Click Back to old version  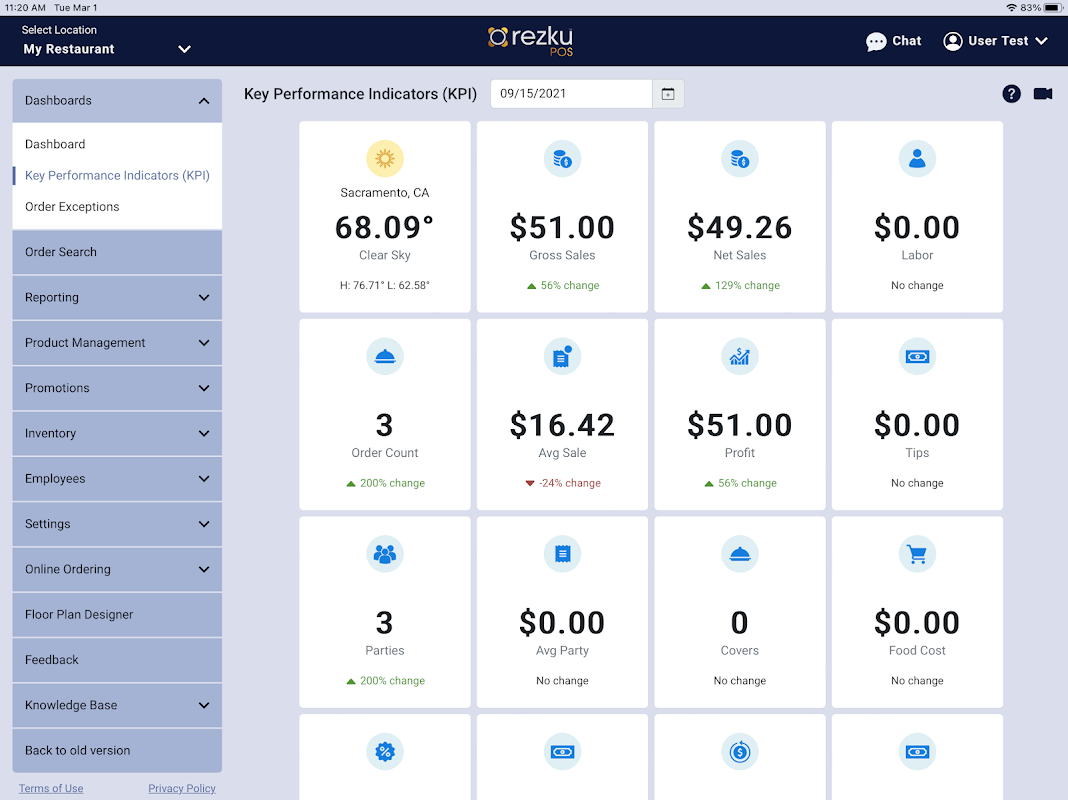(117, 750)
